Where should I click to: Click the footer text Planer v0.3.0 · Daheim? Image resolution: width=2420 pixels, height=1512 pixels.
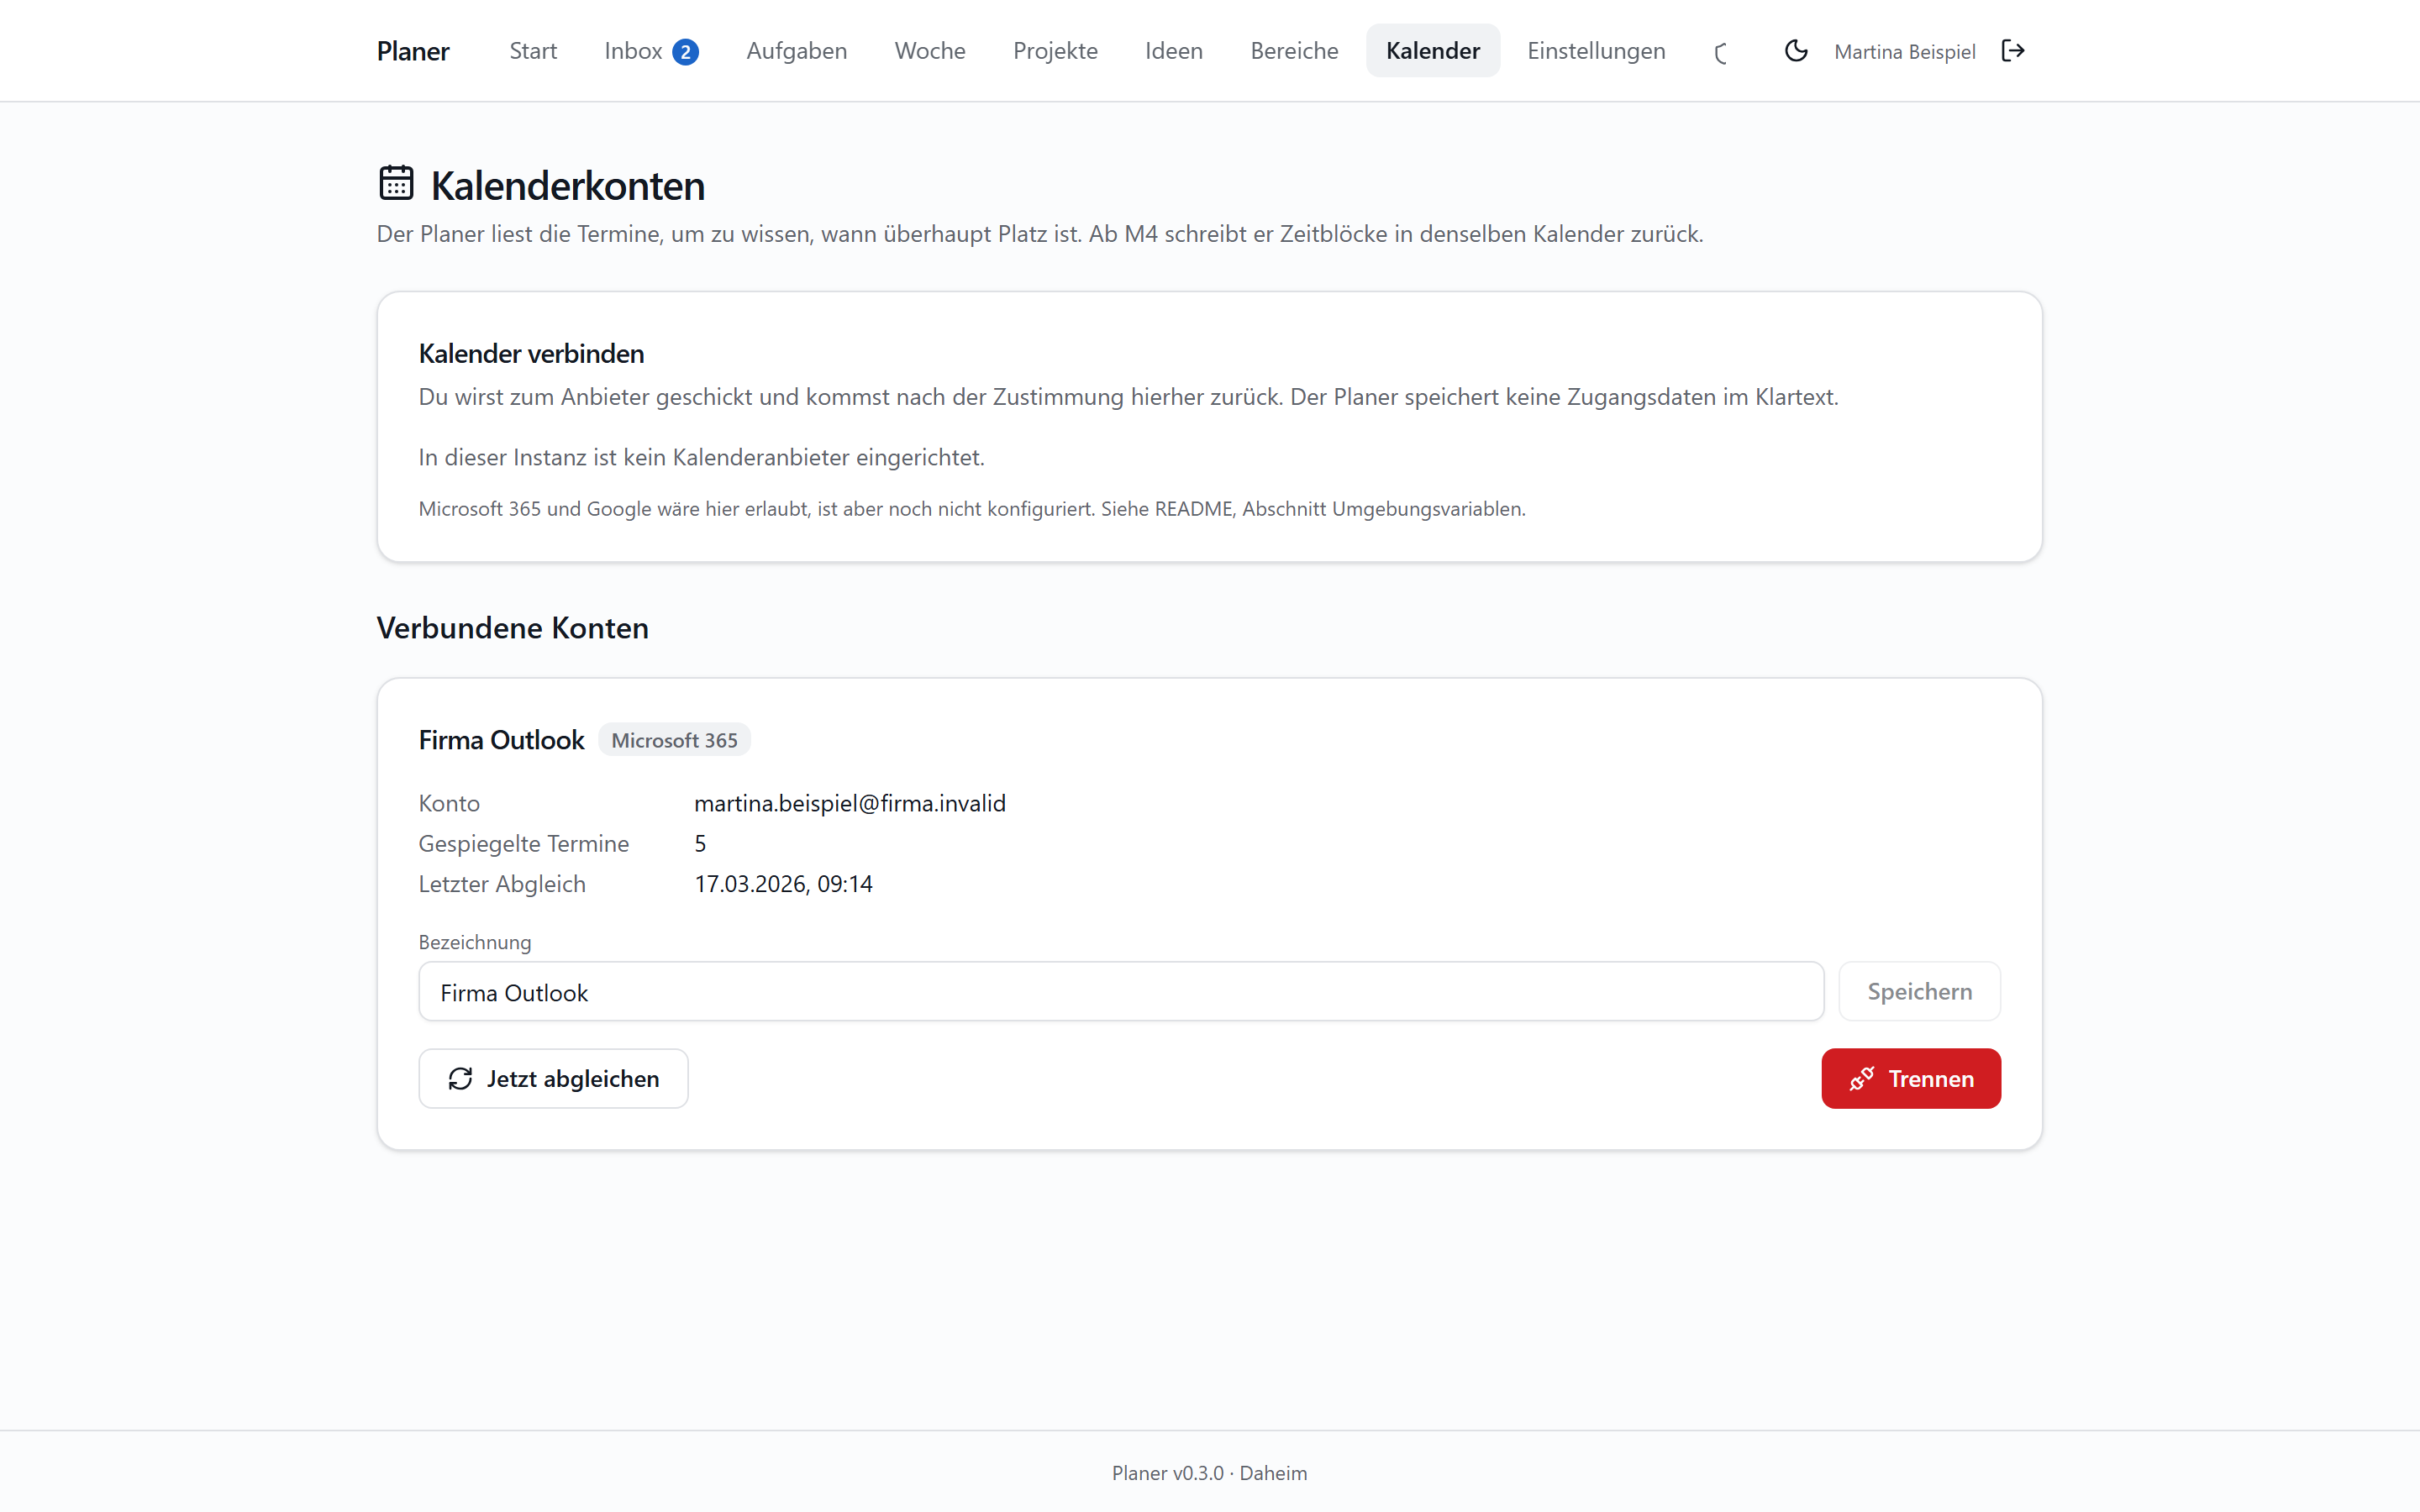1209,1473
